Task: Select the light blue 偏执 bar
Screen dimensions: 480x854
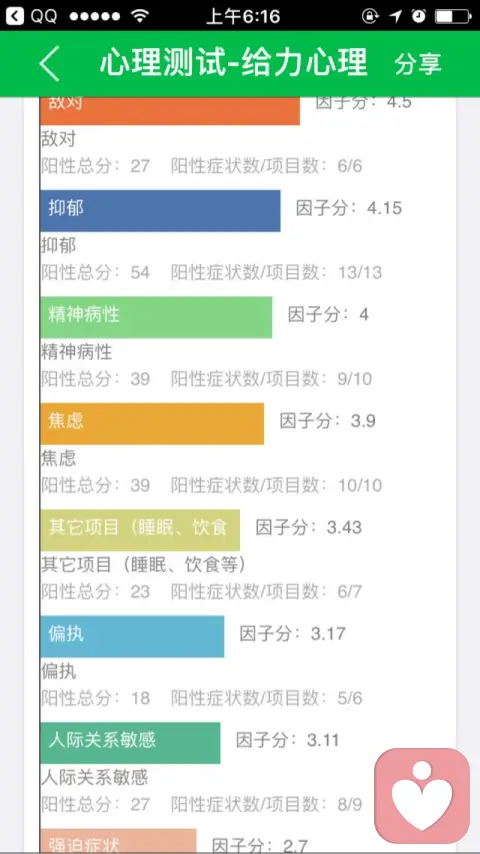Action: [132, 637]
